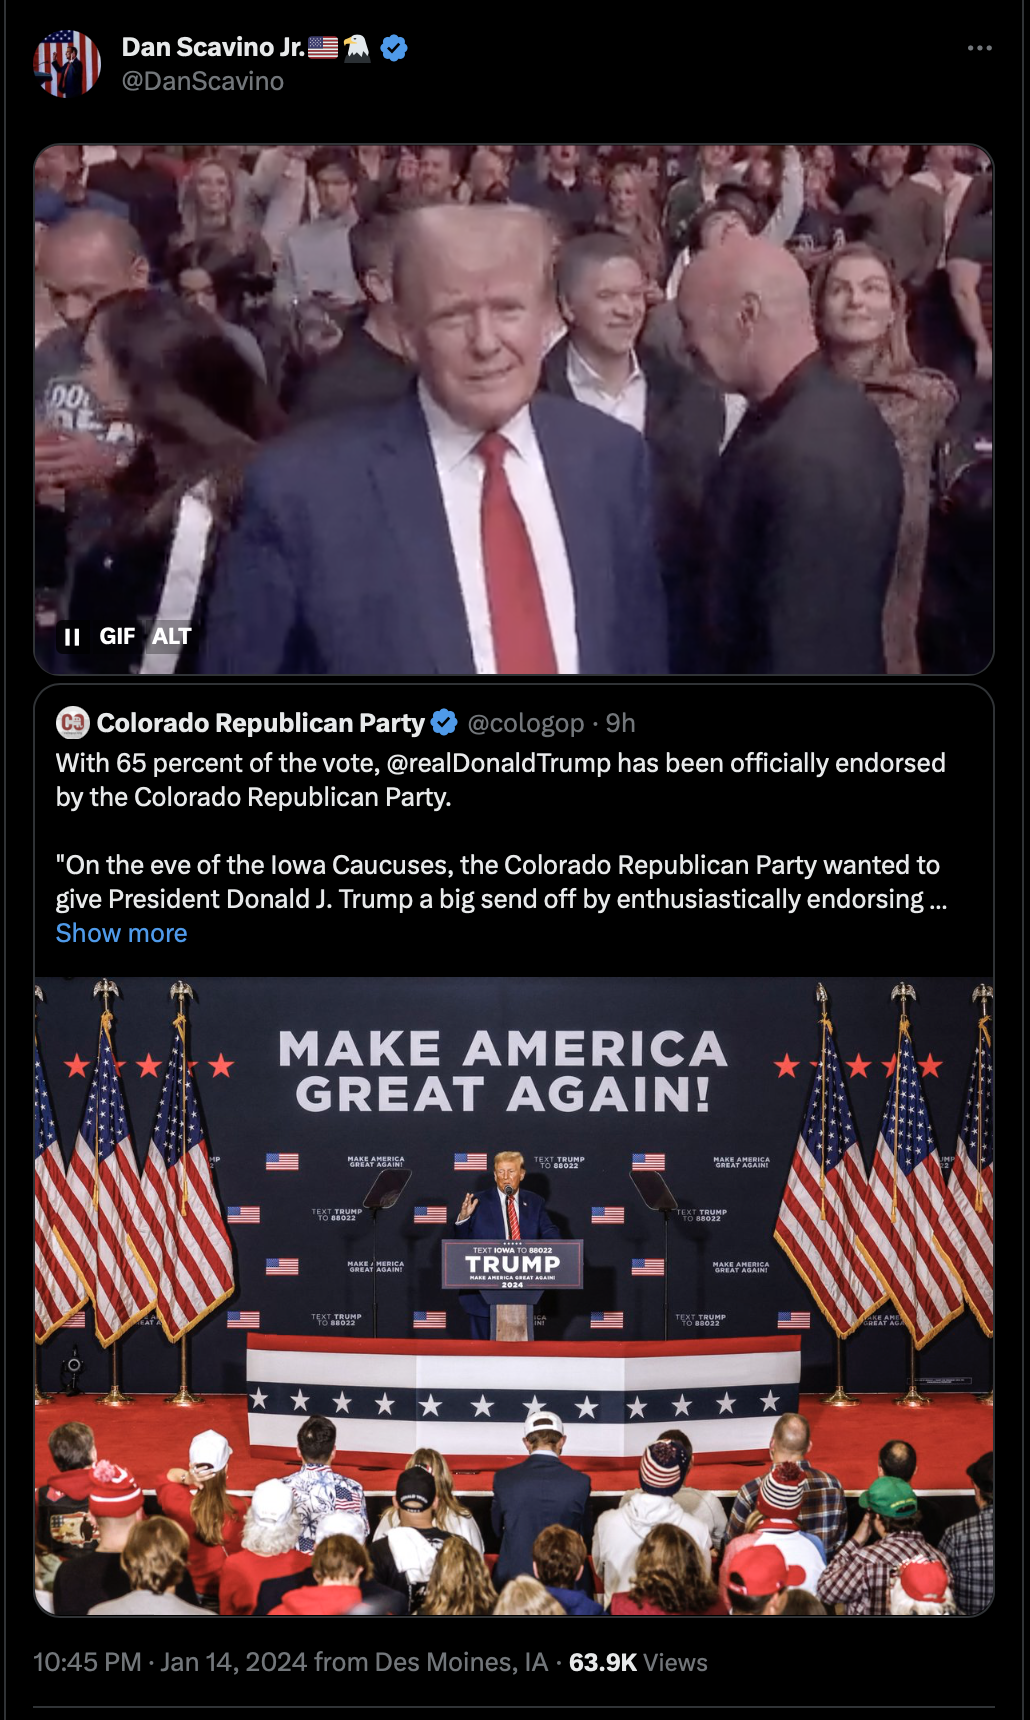
Task: Open the GIF media in full view
Action: (x=514, y=409)
